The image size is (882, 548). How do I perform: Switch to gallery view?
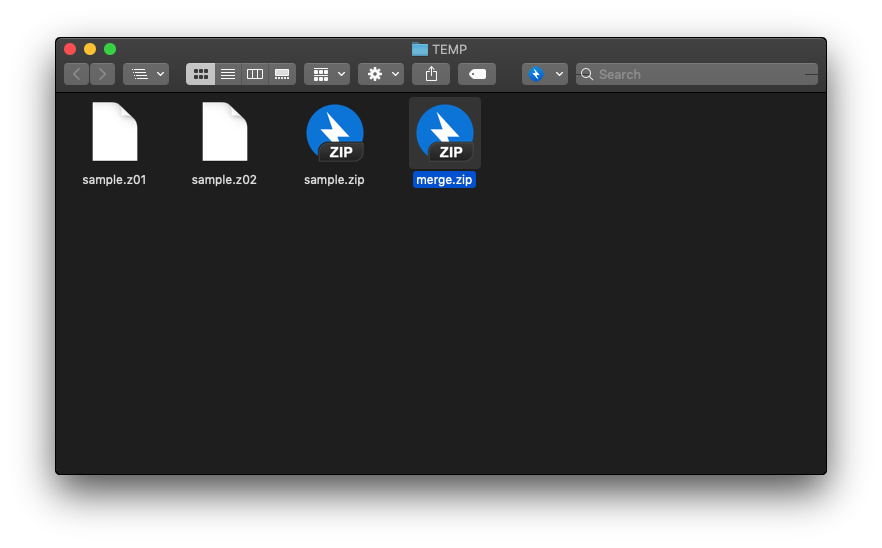point(282,74)
